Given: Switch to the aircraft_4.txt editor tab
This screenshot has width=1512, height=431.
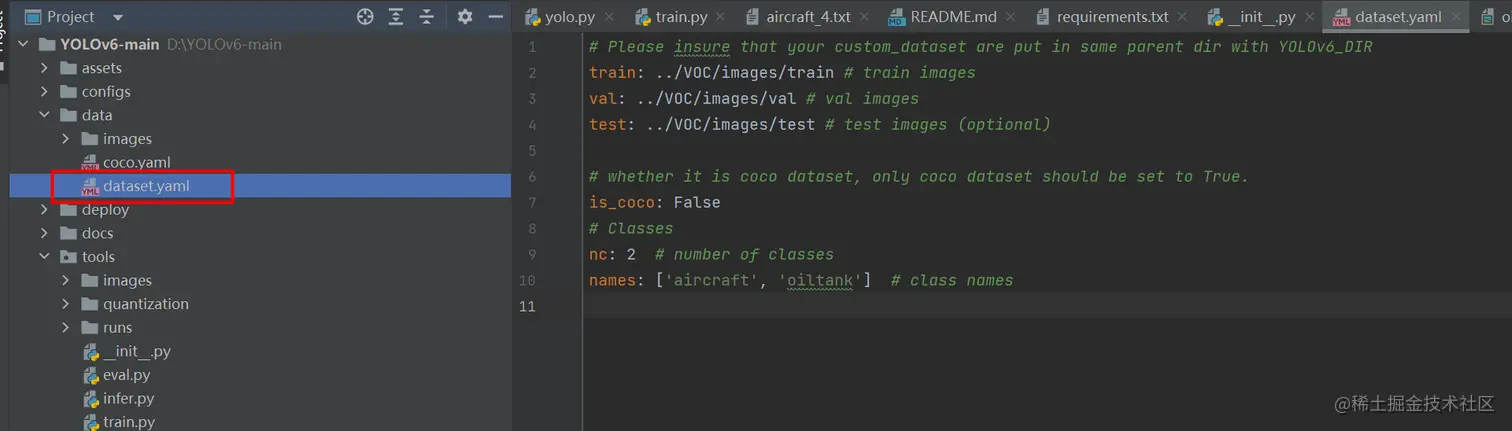Looking at the screenshot, I should click(807, 17).
